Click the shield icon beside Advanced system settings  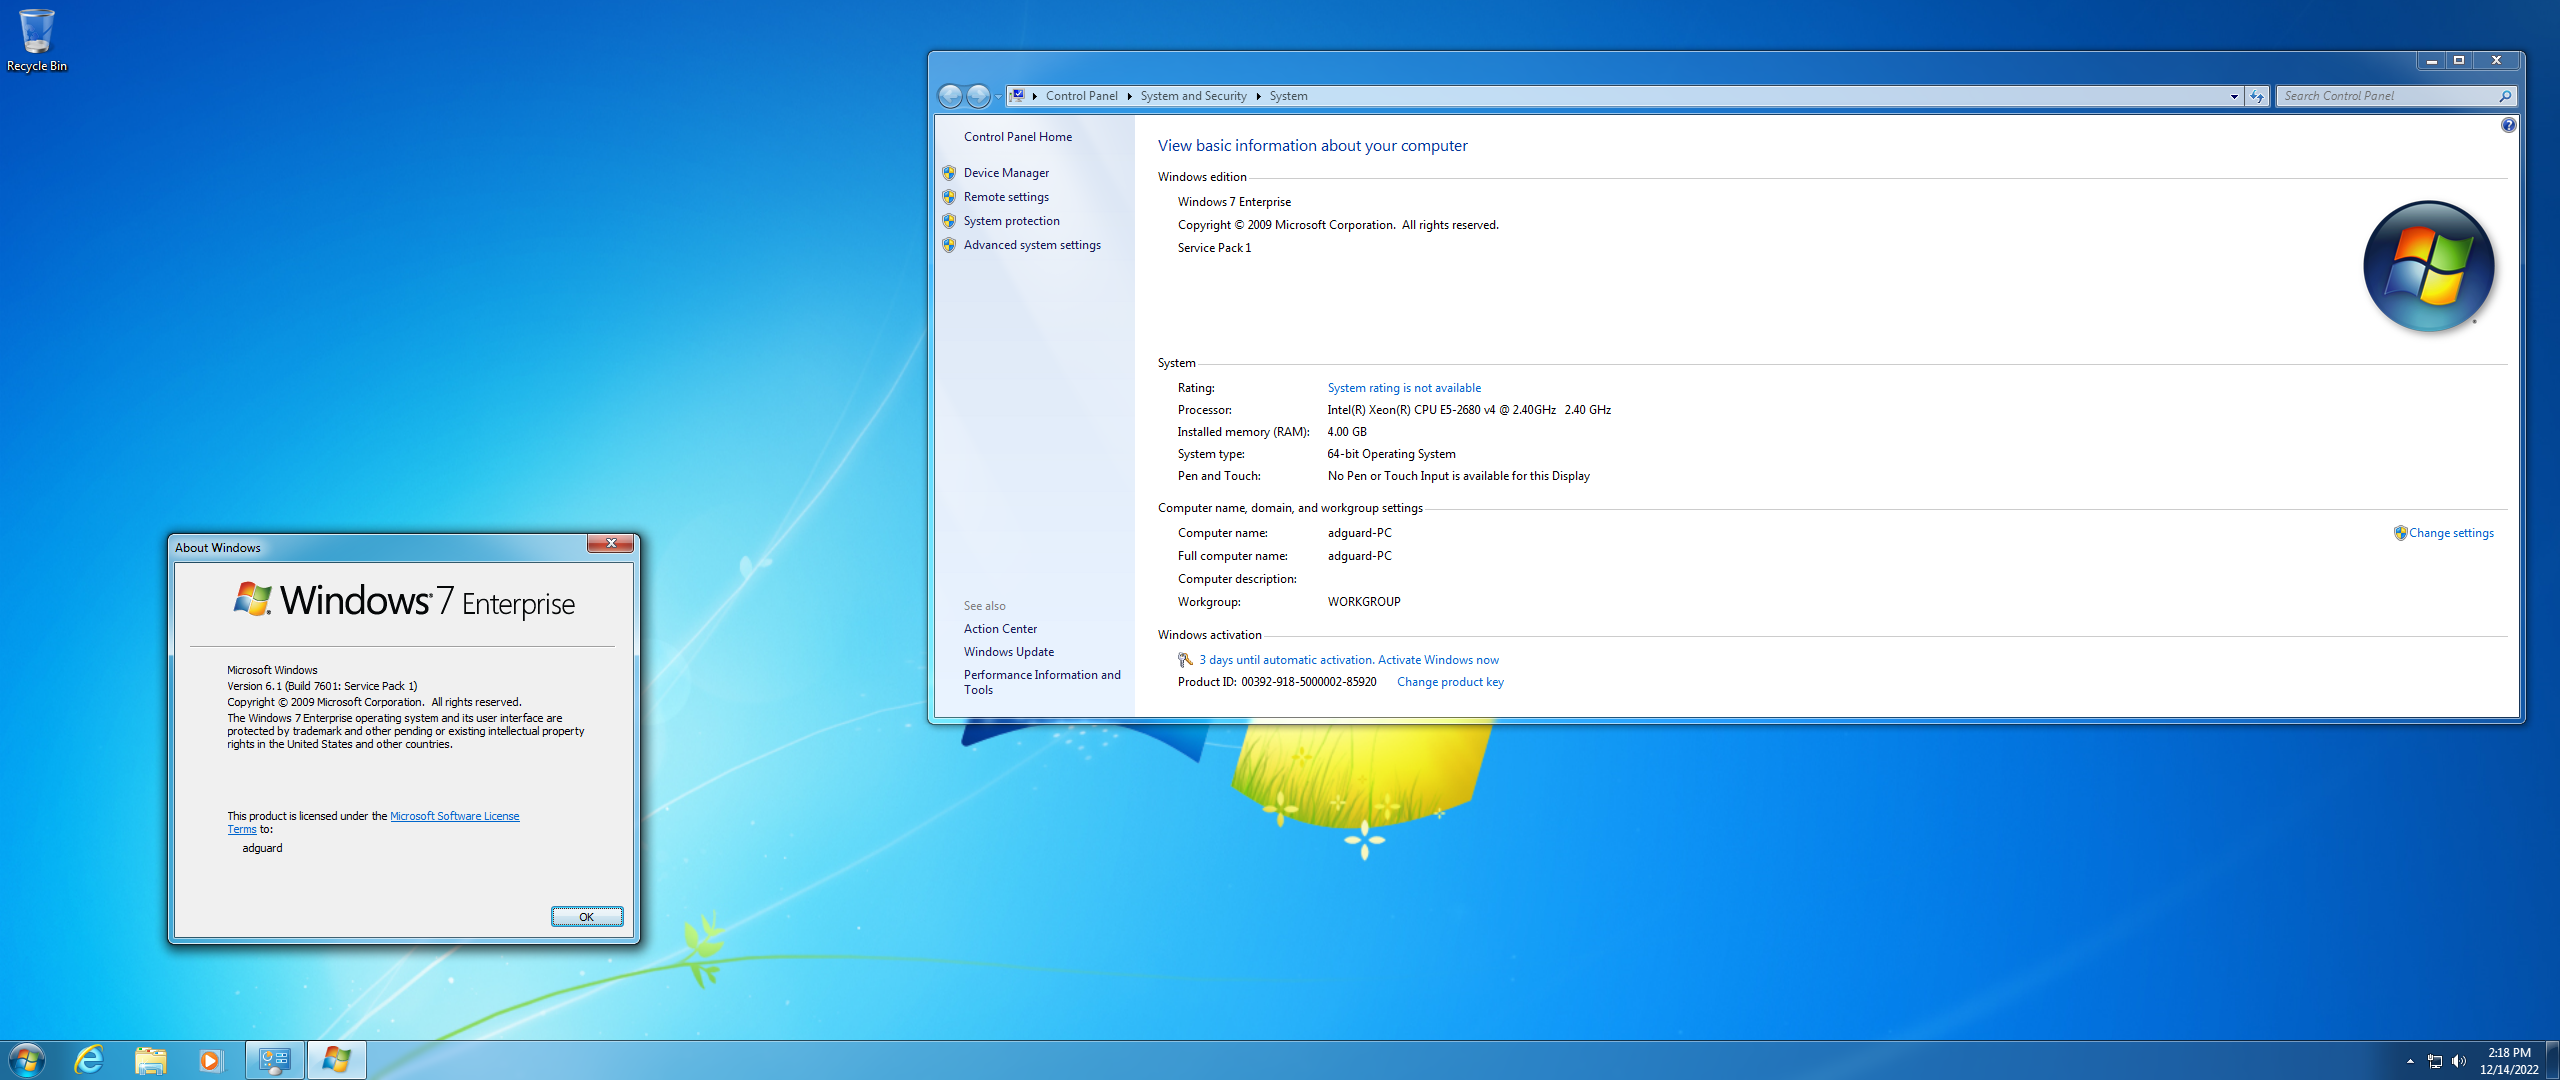point(949,245)
